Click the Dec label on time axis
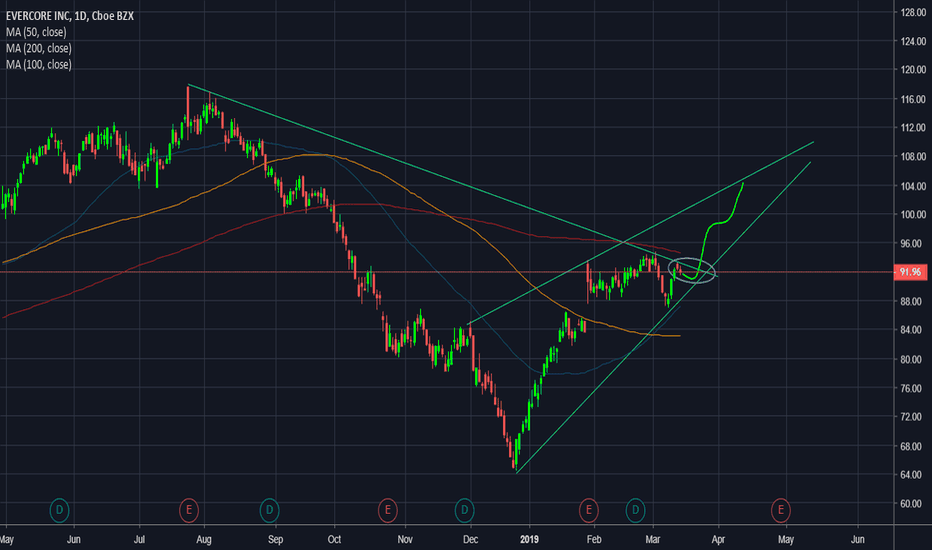Image resolution: width=932 pixels, height=550 pixels. (470, 539)
